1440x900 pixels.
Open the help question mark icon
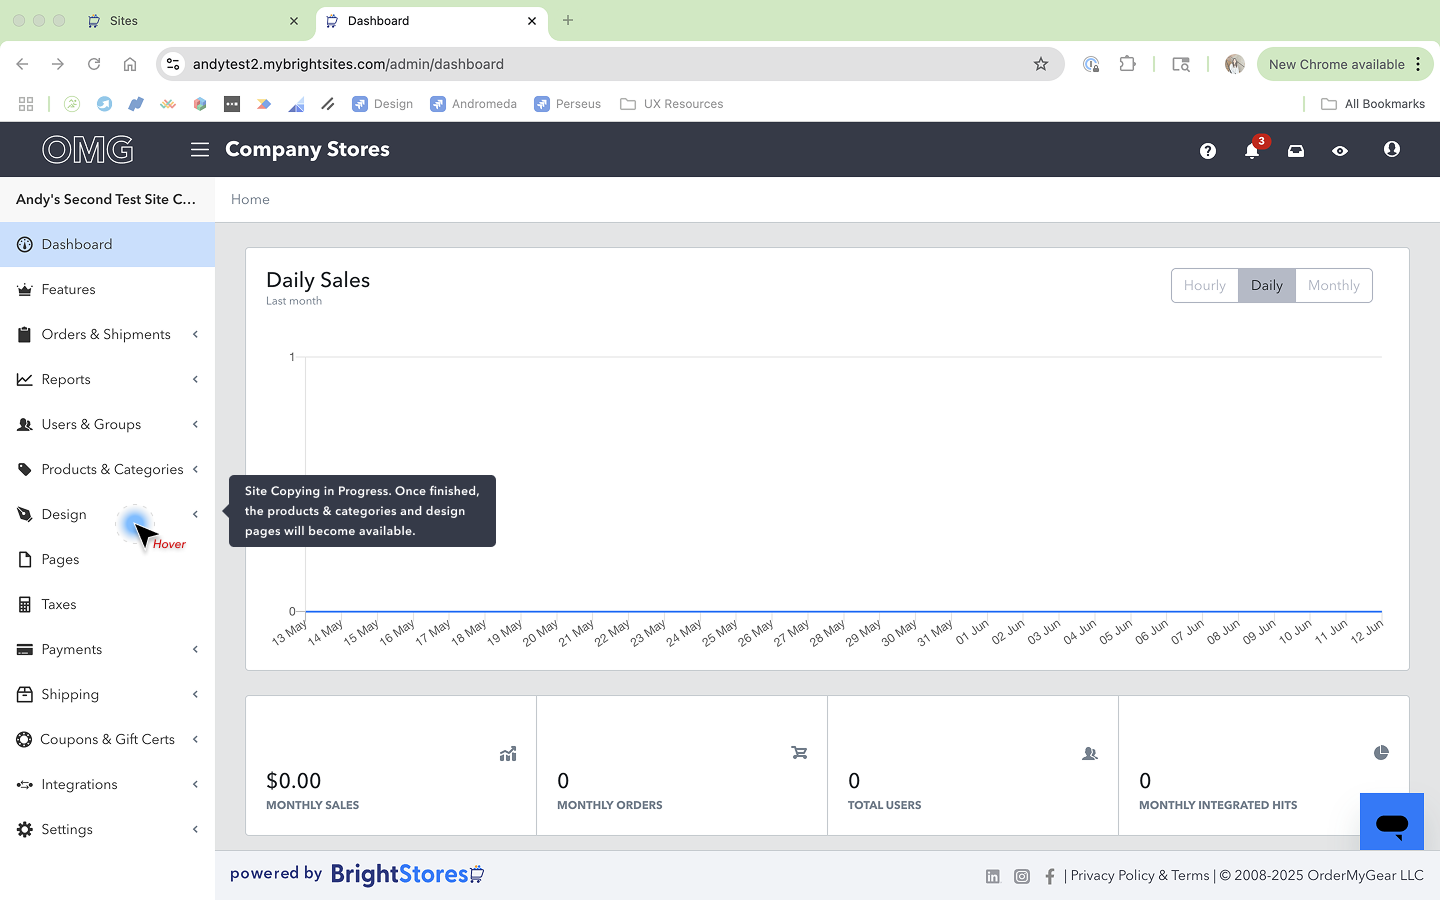[x=1208, y=151]
